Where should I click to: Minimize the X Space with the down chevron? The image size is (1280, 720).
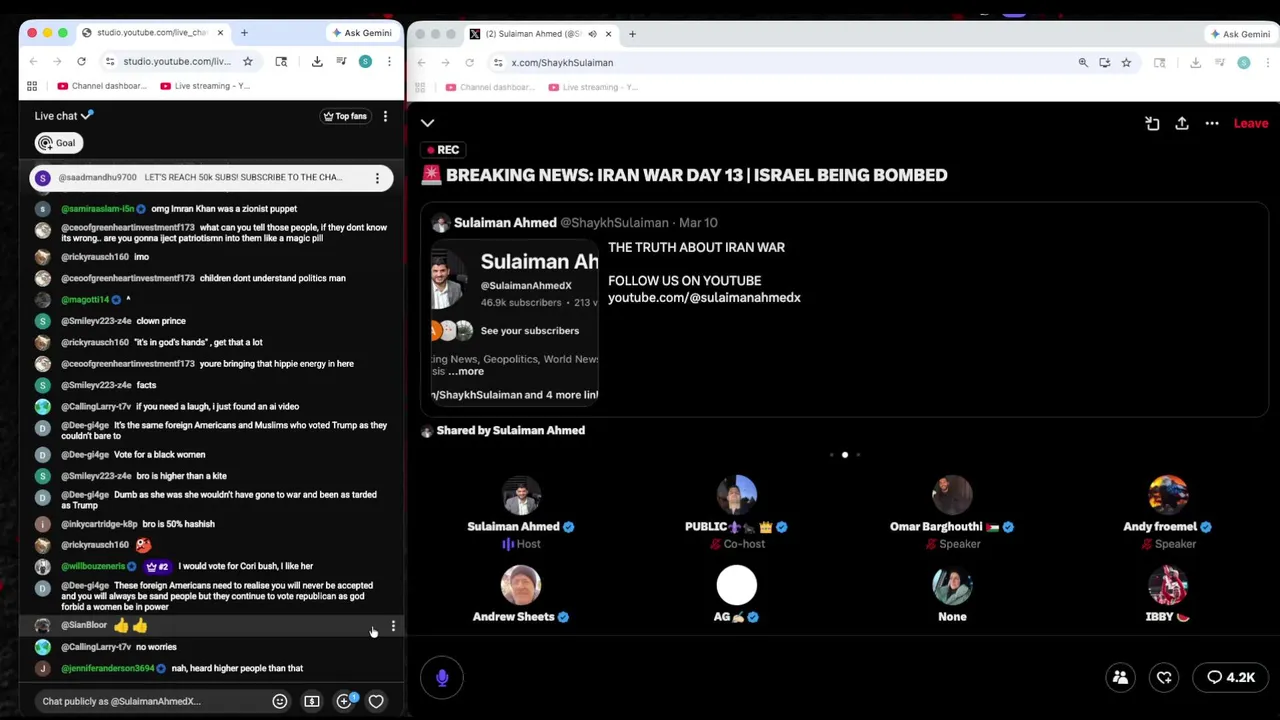click(x=427, y=123)
